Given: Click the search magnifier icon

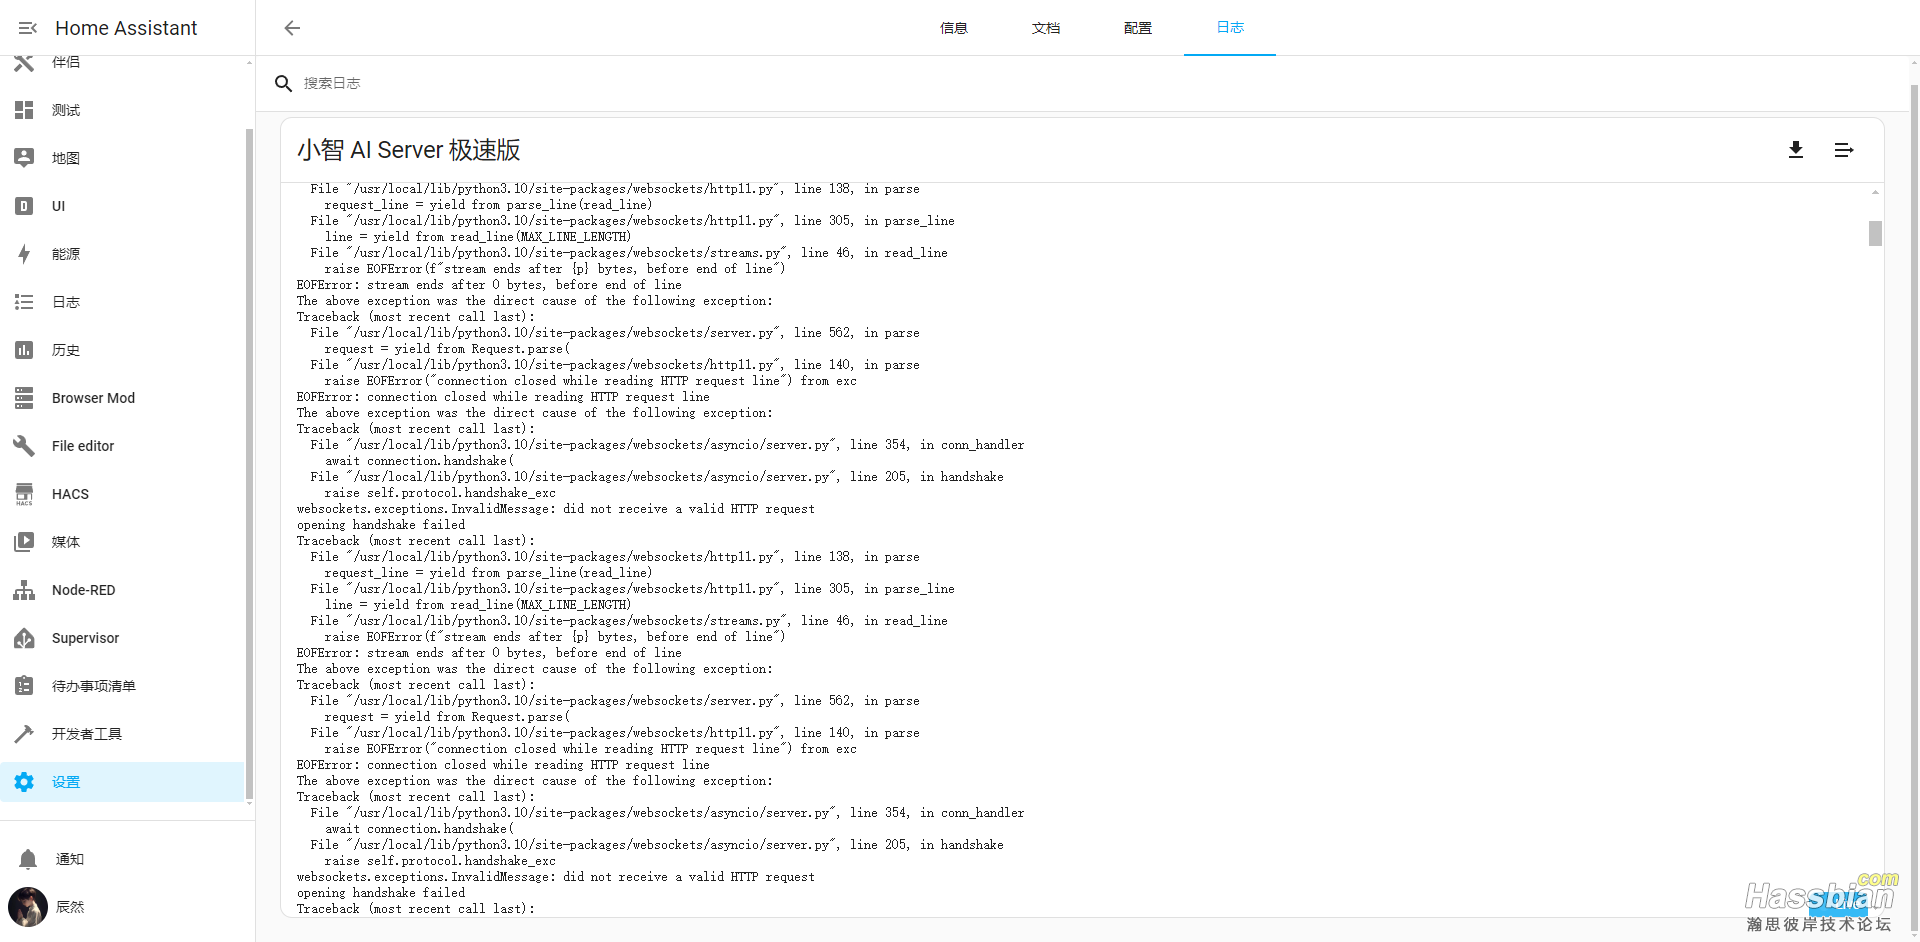Looking at the screenshot, I should [x=284, y=83].
